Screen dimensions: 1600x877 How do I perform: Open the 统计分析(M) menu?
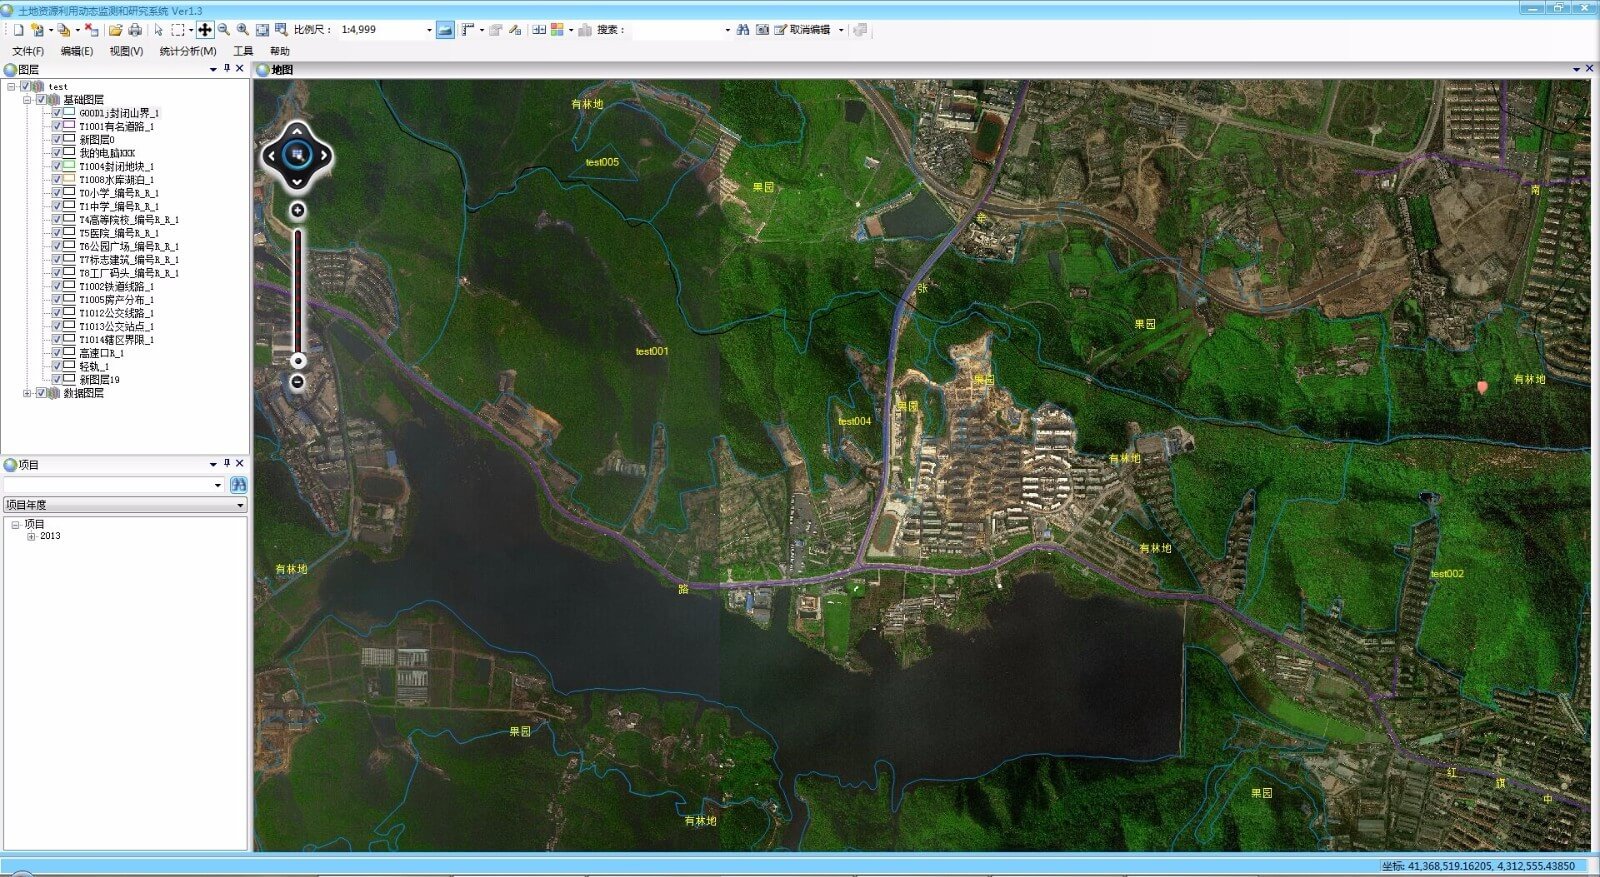pyautogui.click(x=187, y=51)
